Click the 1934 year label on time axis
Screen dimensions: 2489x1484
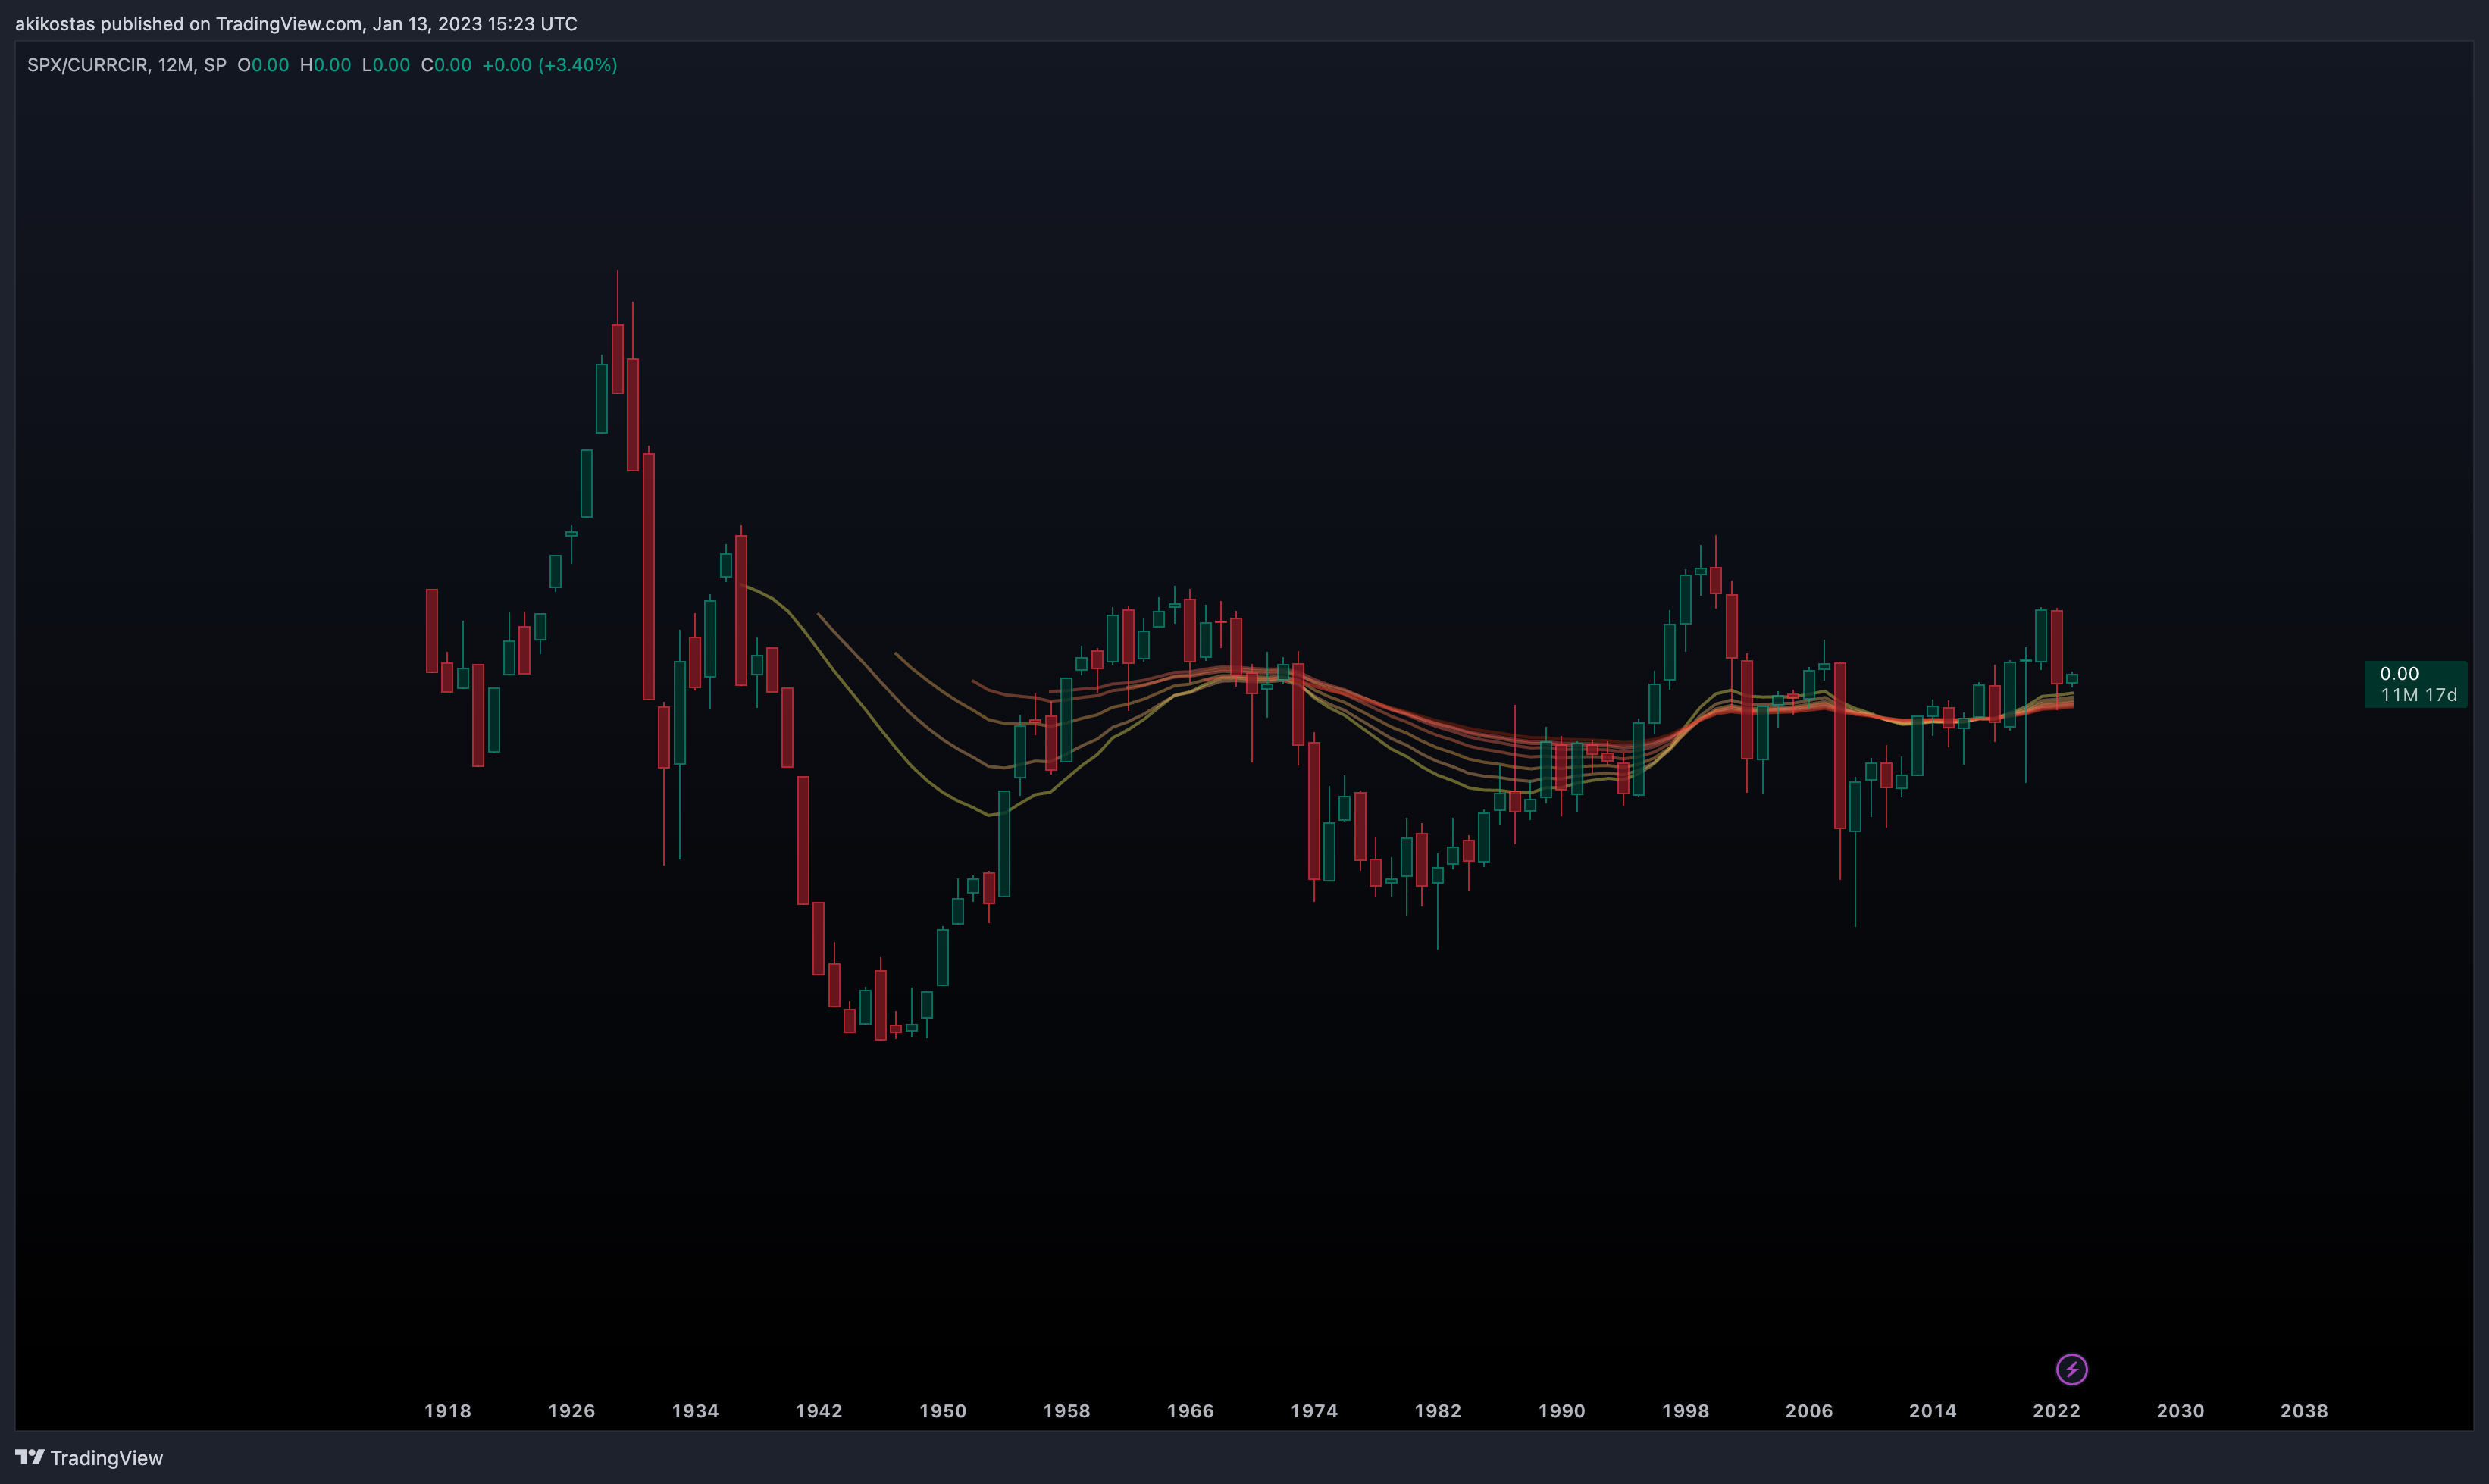click(695, 1411)
